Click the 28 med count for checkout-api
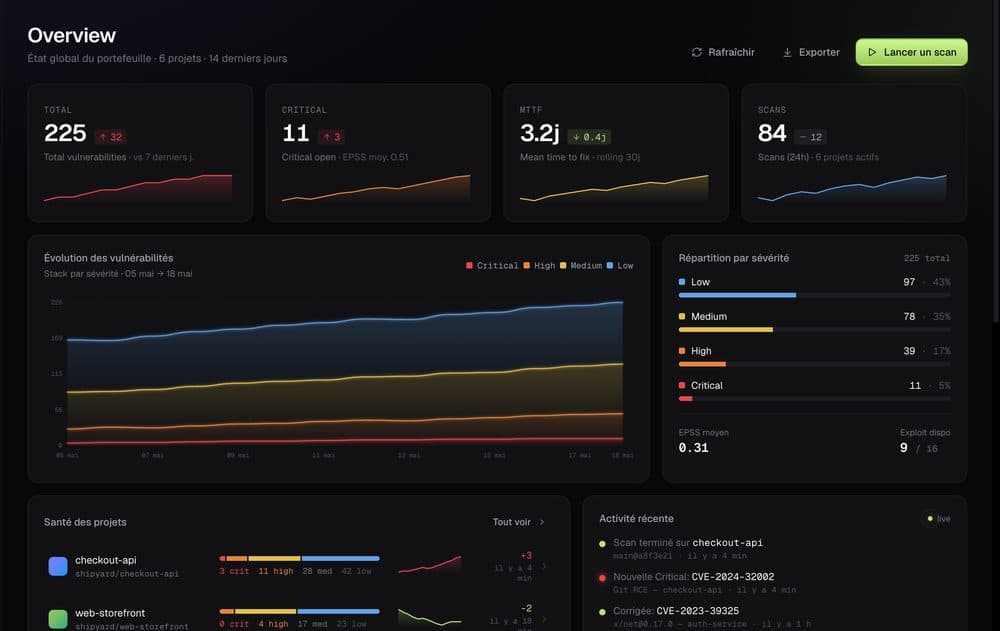The height and width of the screenshot is (631, 1000). [317, 571]
